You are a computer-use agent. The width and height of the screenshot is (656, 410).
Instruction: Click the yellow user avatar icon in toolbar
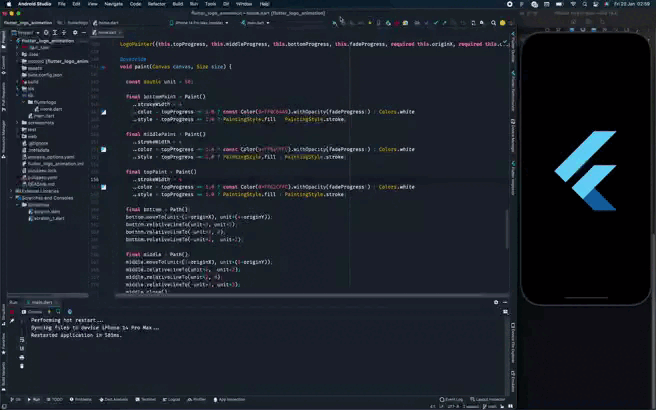(502, 23)
